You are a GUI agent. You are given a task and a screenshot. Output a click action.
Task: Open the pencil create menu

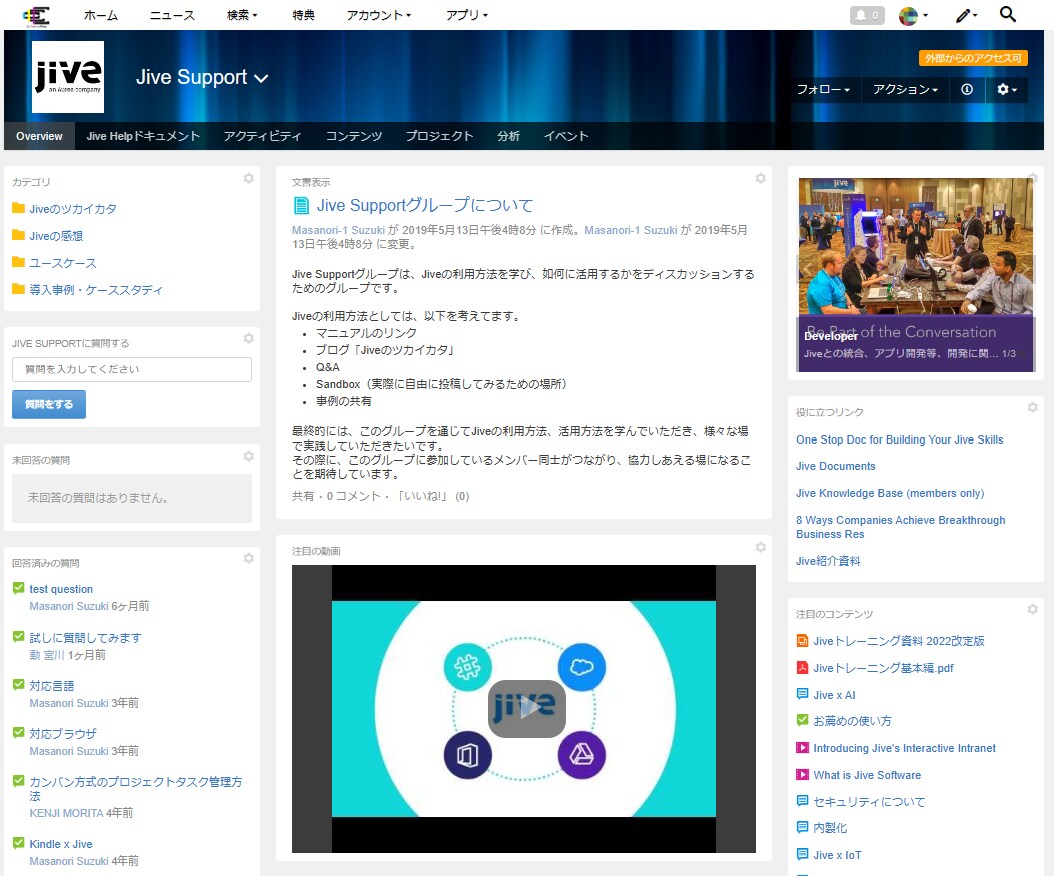click(x=966, y=15)
